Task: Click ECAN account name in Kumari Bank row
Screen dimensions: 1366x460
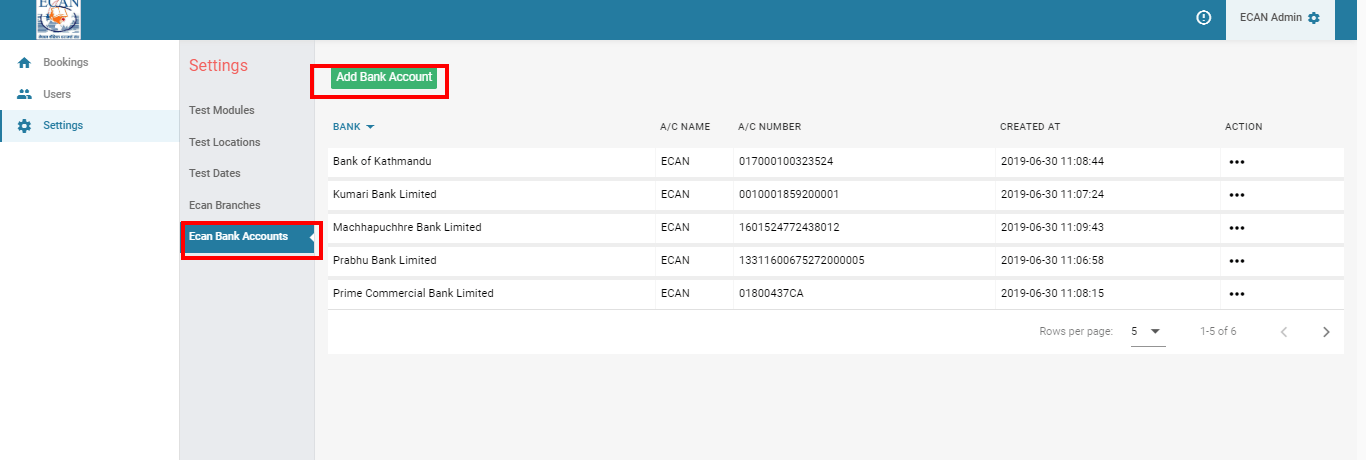Action: [x=675, y=194]
